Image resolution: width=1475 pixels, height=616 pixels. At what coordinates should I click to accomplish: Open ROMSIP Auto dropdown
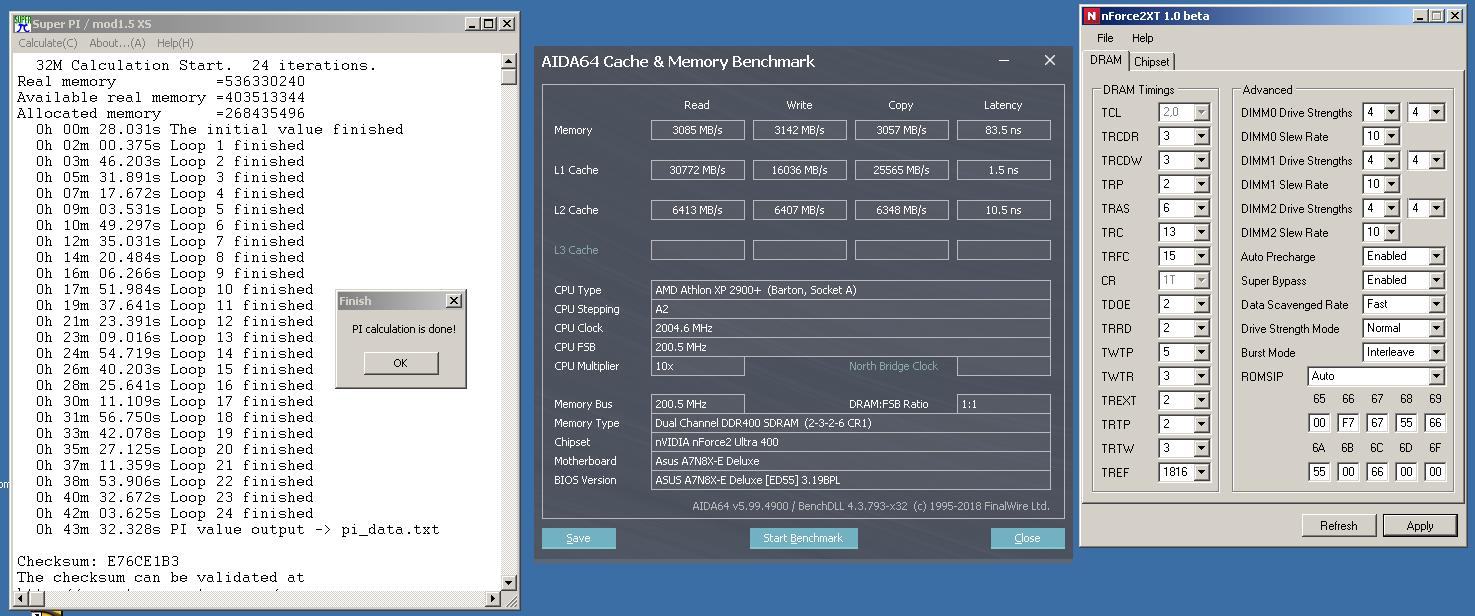(1436, 376)
